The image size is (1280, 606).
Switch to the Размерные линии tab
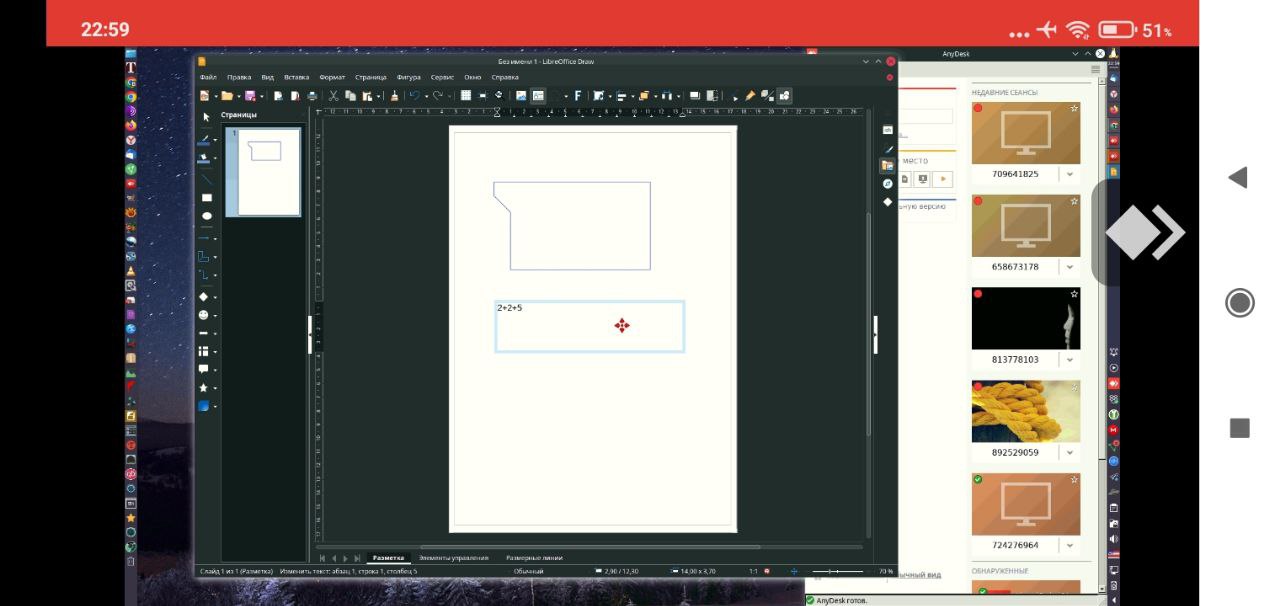(x=534, y=558)
